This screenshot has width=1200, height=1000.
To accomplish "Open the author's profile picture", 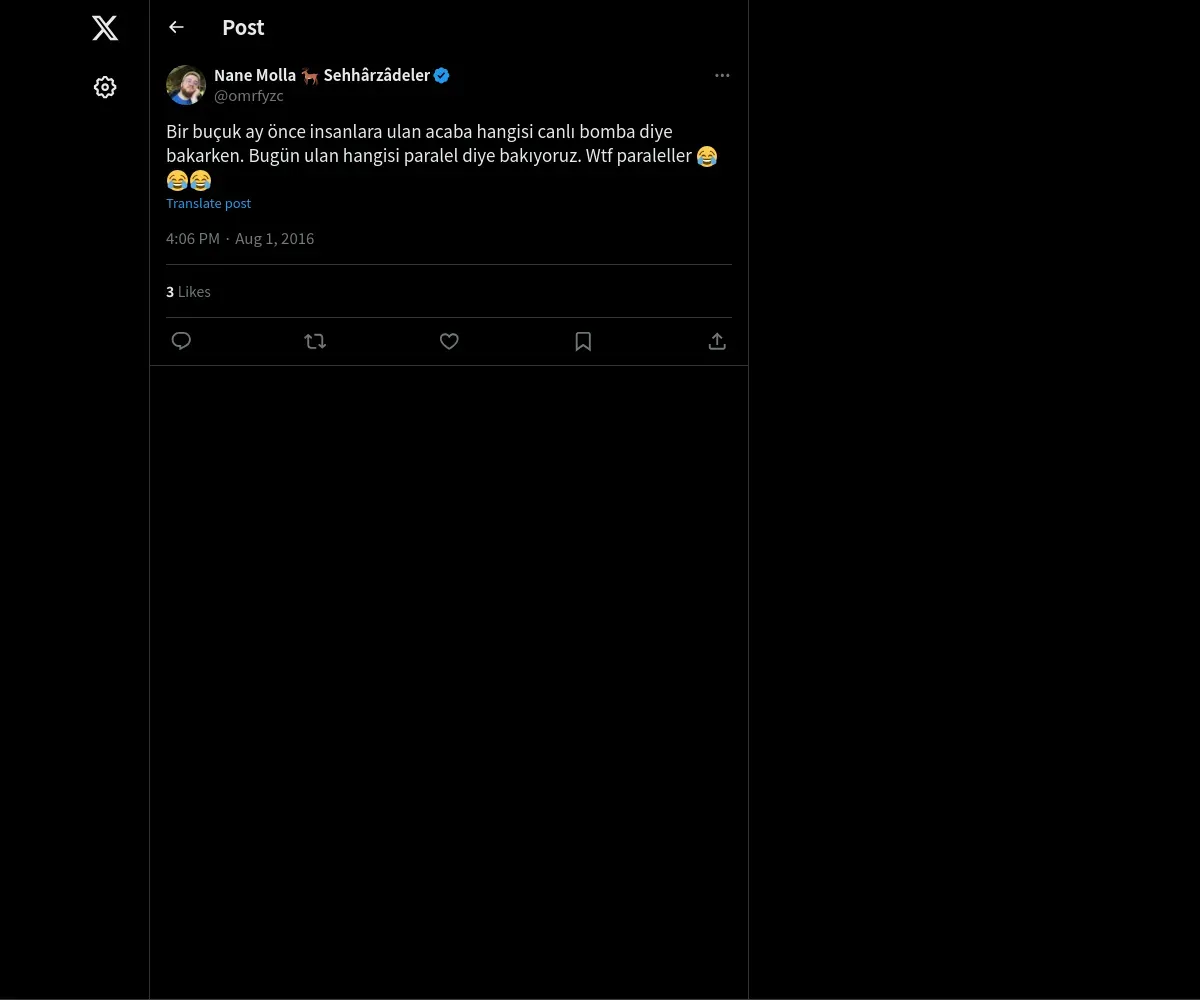I will (186, 85).
